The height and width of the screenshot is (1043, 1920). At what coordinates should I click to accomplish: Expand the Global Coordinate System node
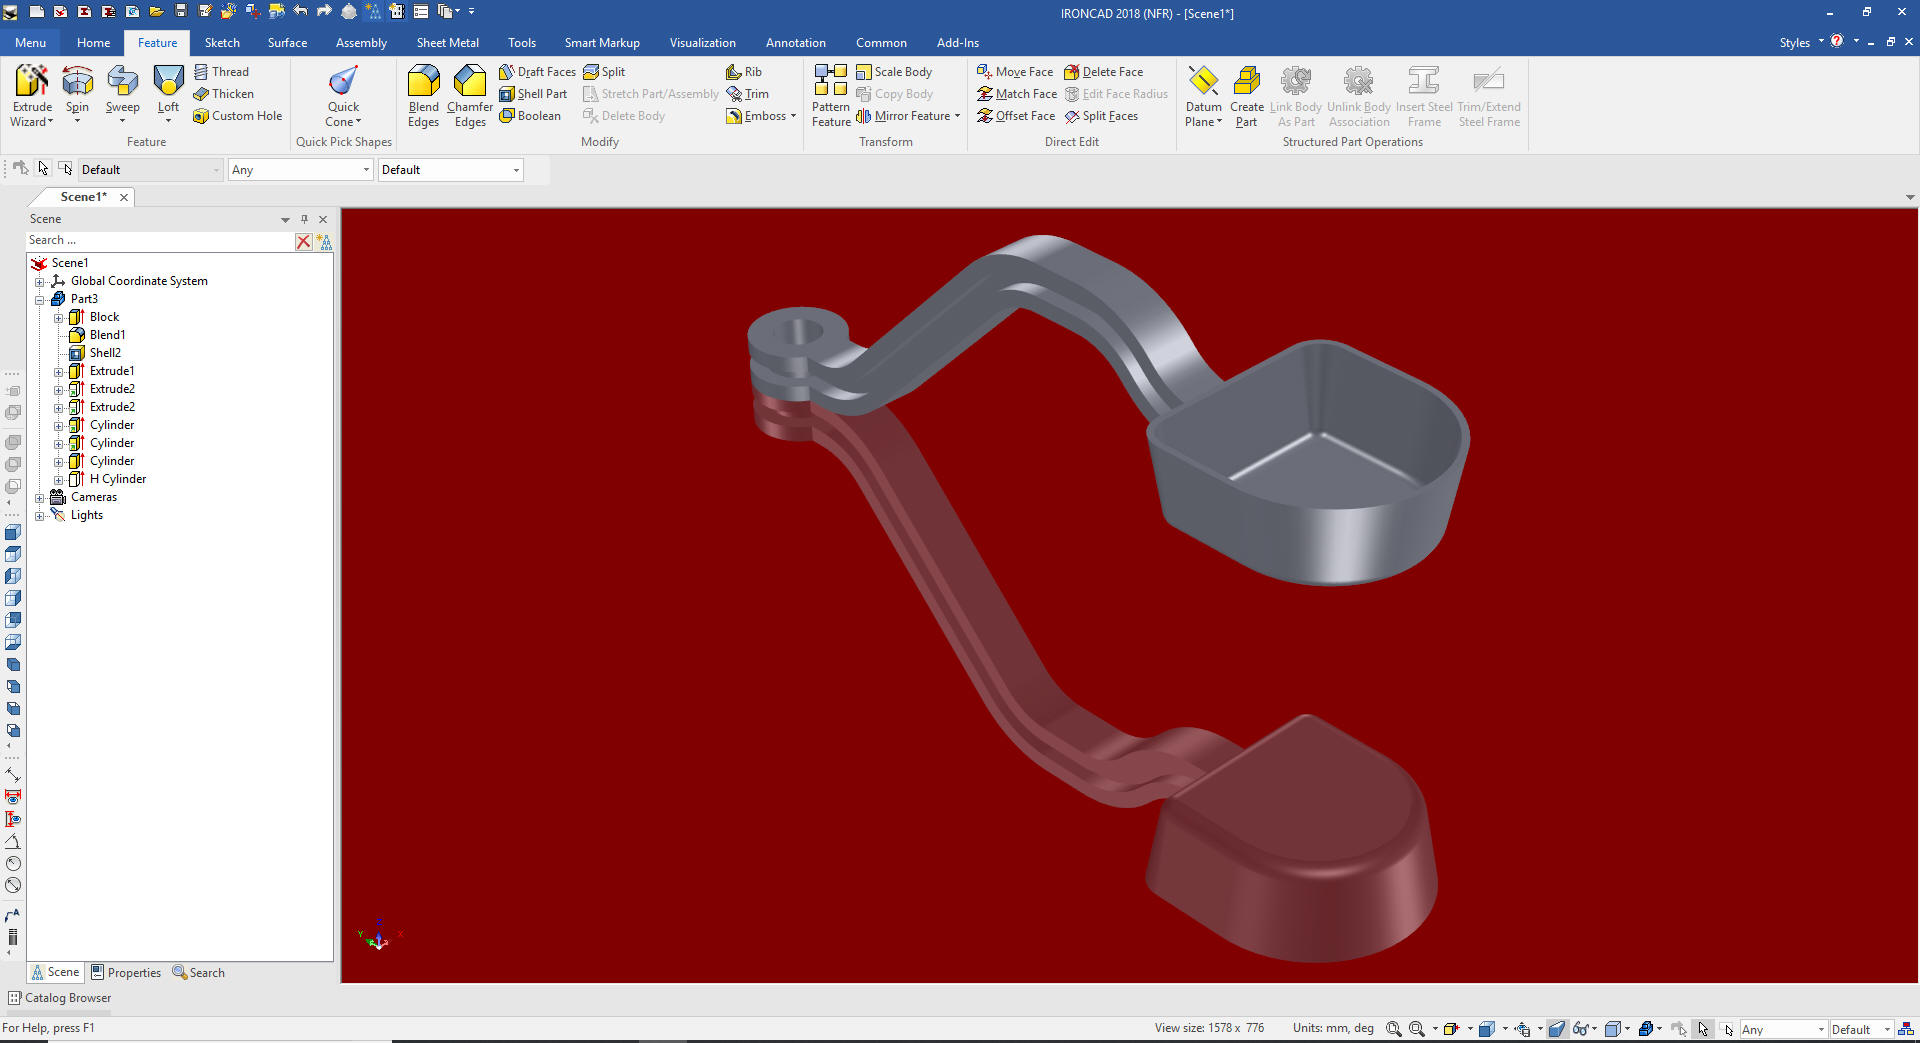tap(40, 282)
